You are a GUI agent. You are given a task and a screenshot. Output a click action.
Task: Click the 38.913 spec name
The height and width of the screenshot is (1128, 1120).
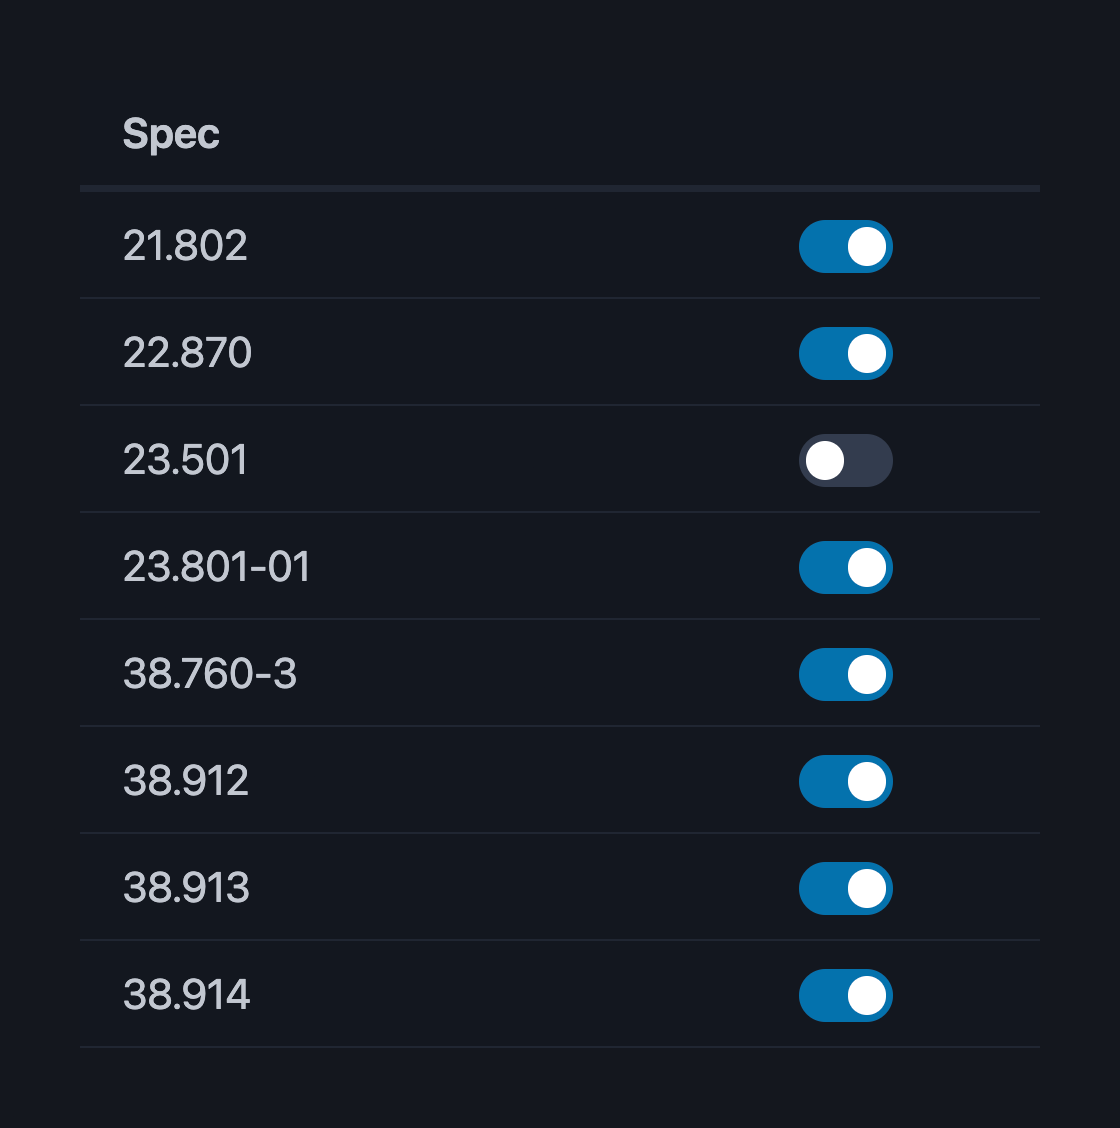[187, 888]
